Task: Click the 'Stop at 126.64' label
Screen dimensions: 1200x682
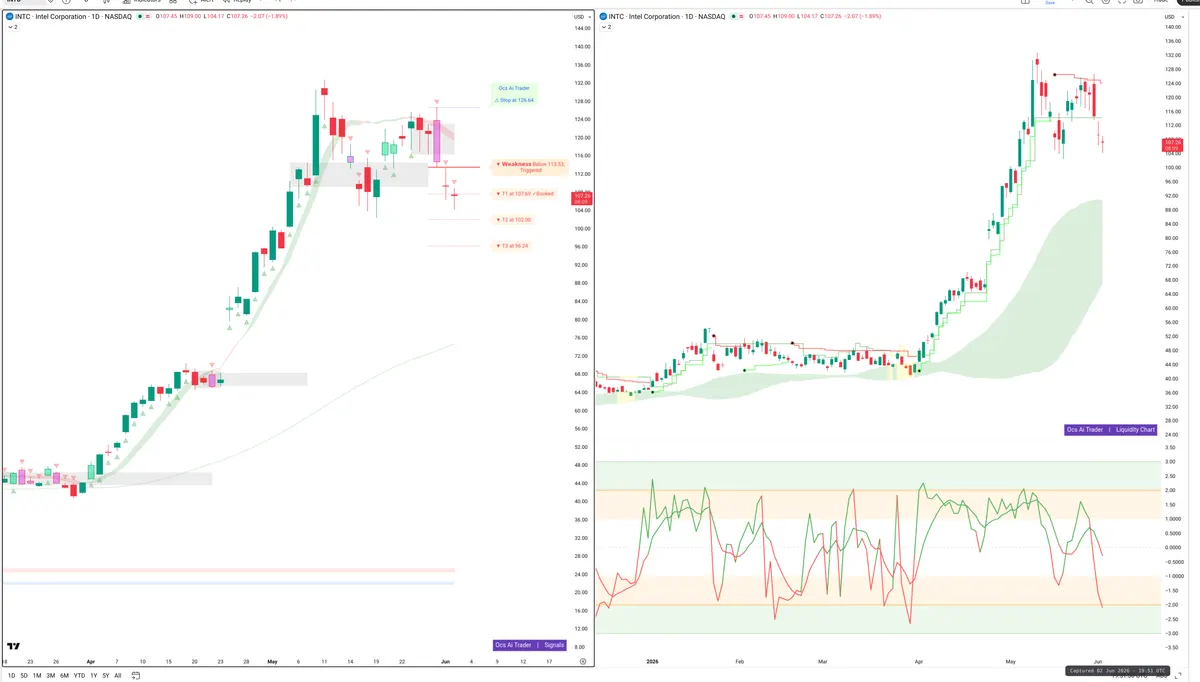Action: [x=515, y=100]
